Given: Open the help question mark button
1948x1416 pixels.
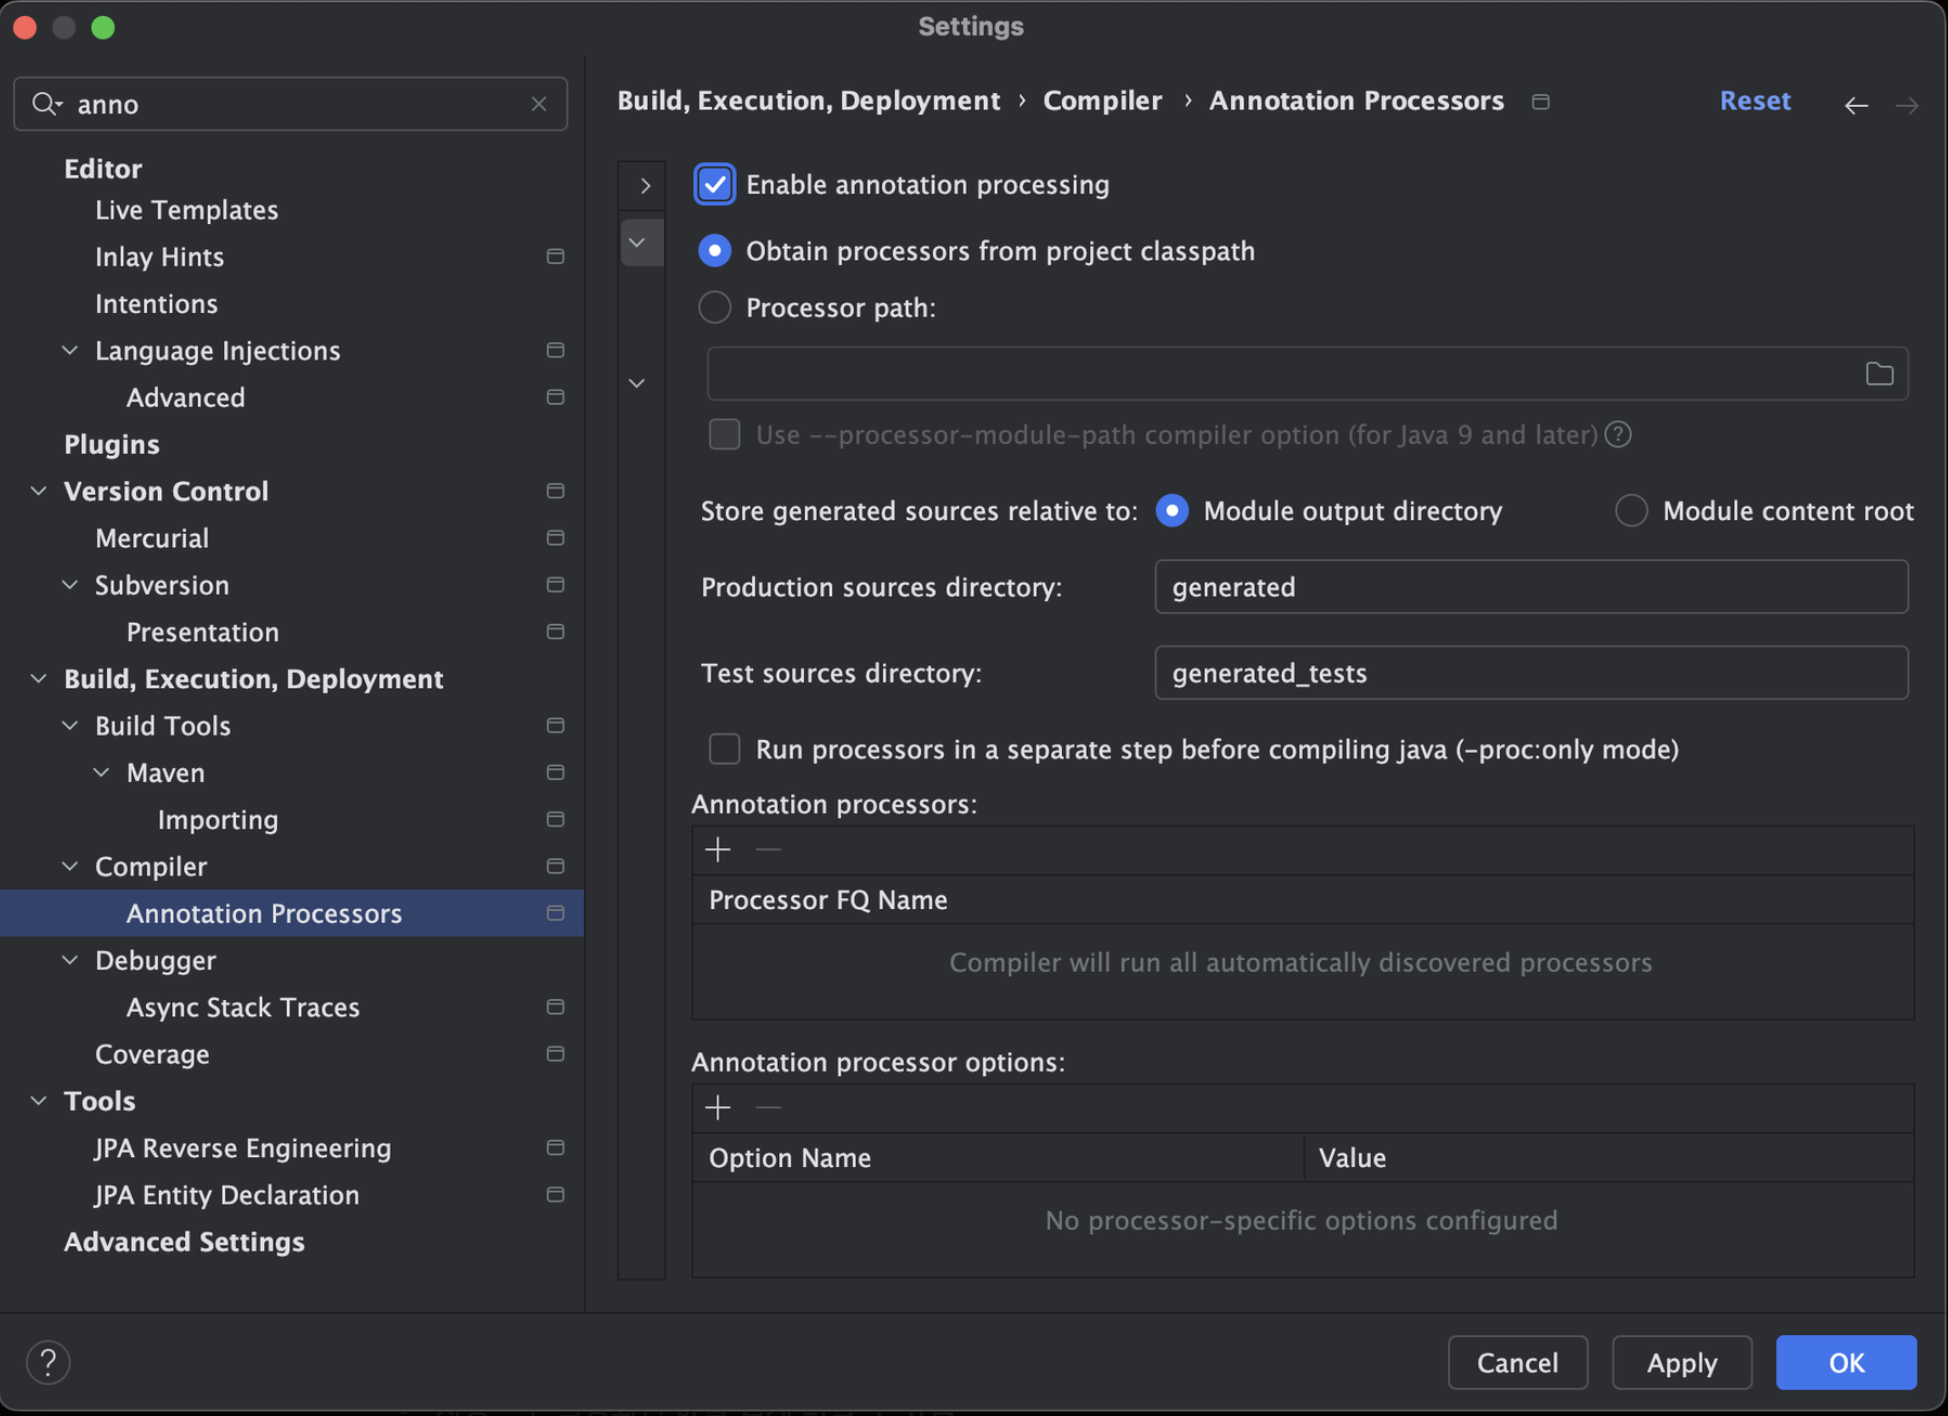Looking at the screenshot, I should point(47,1362).
